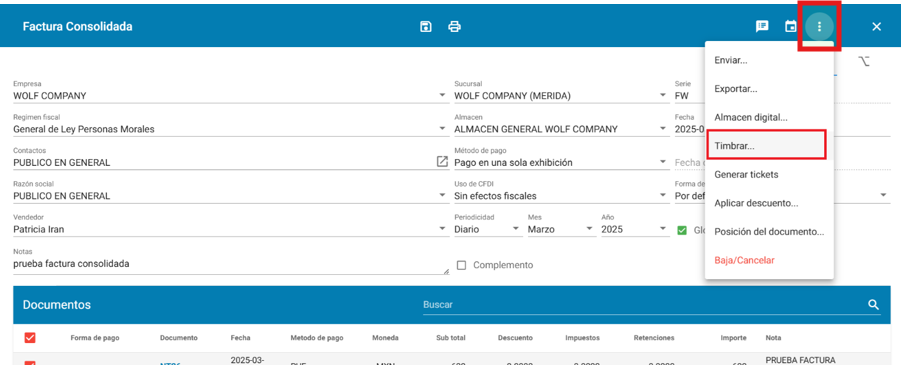Open the Uso de CFDI dropdown
Screen dimensions: 901x377
[663, 195]
